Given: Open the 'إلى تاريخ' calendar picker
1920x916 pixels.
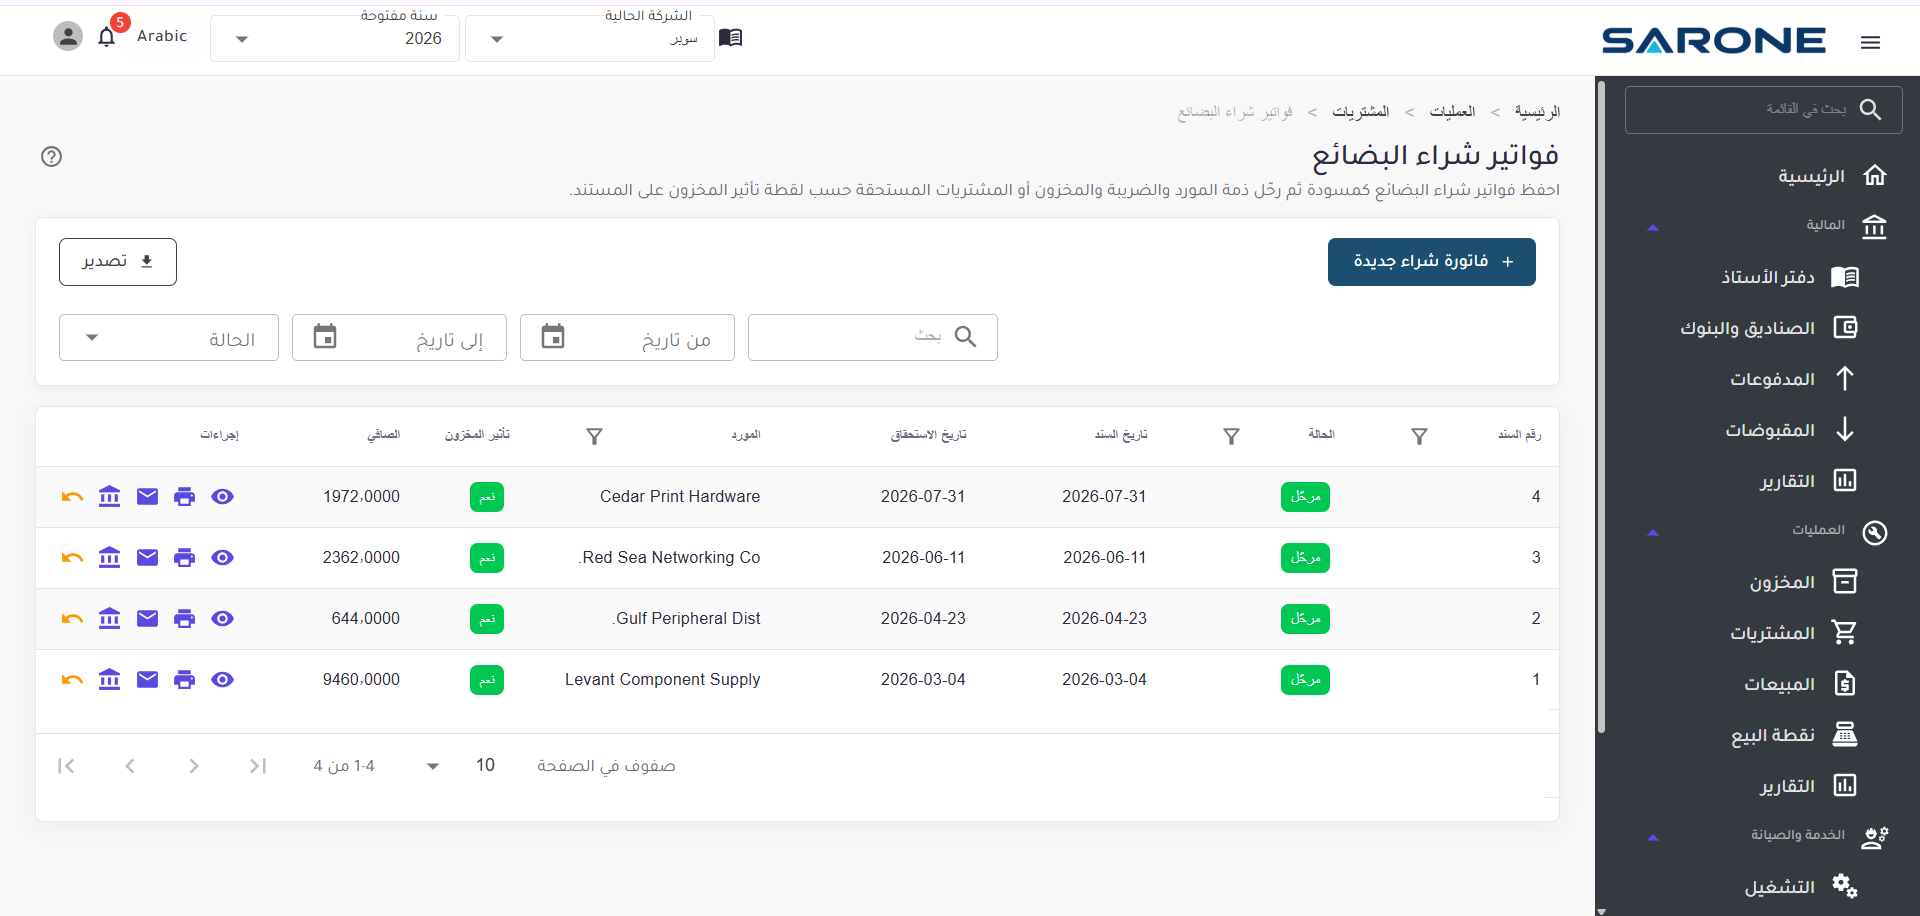Looking at the screenshot, I should click(325, 337).
